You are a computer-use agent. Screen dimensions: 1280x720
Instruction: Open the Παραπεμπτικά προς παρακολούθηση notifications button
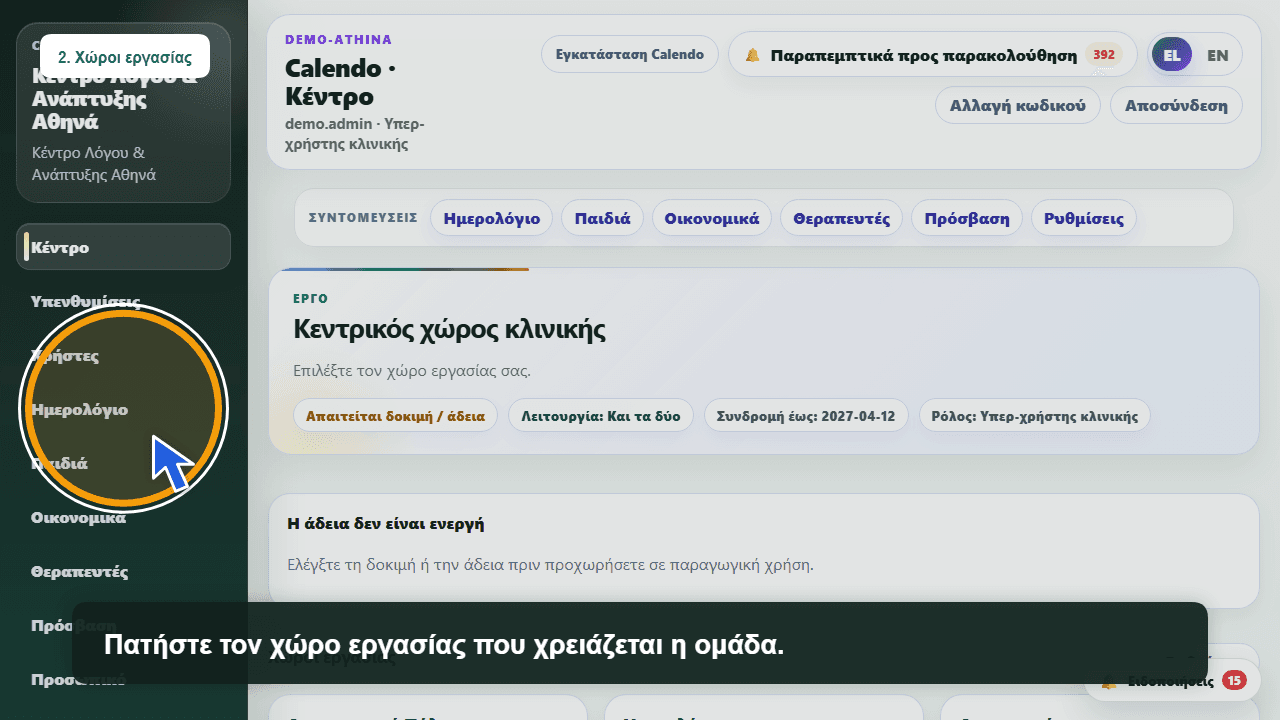pos(933,55)
